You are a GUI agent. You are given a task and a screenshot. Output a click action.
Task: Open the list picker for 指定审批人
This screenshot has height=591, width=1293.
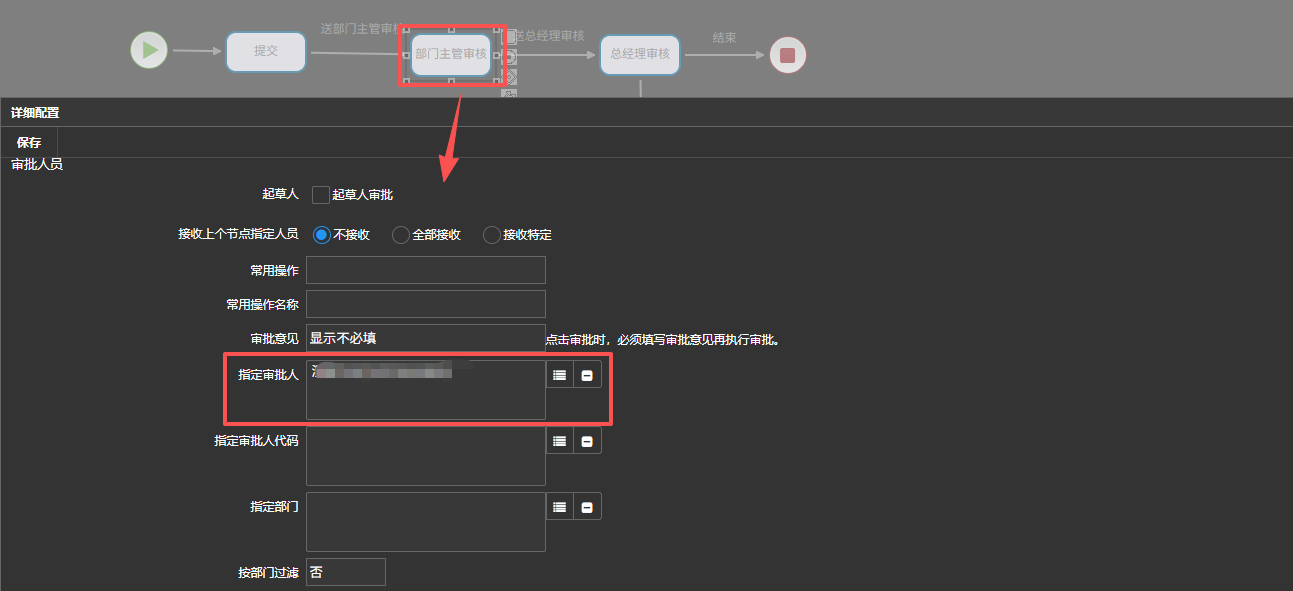pyautogui.click(x=560, y=375)
